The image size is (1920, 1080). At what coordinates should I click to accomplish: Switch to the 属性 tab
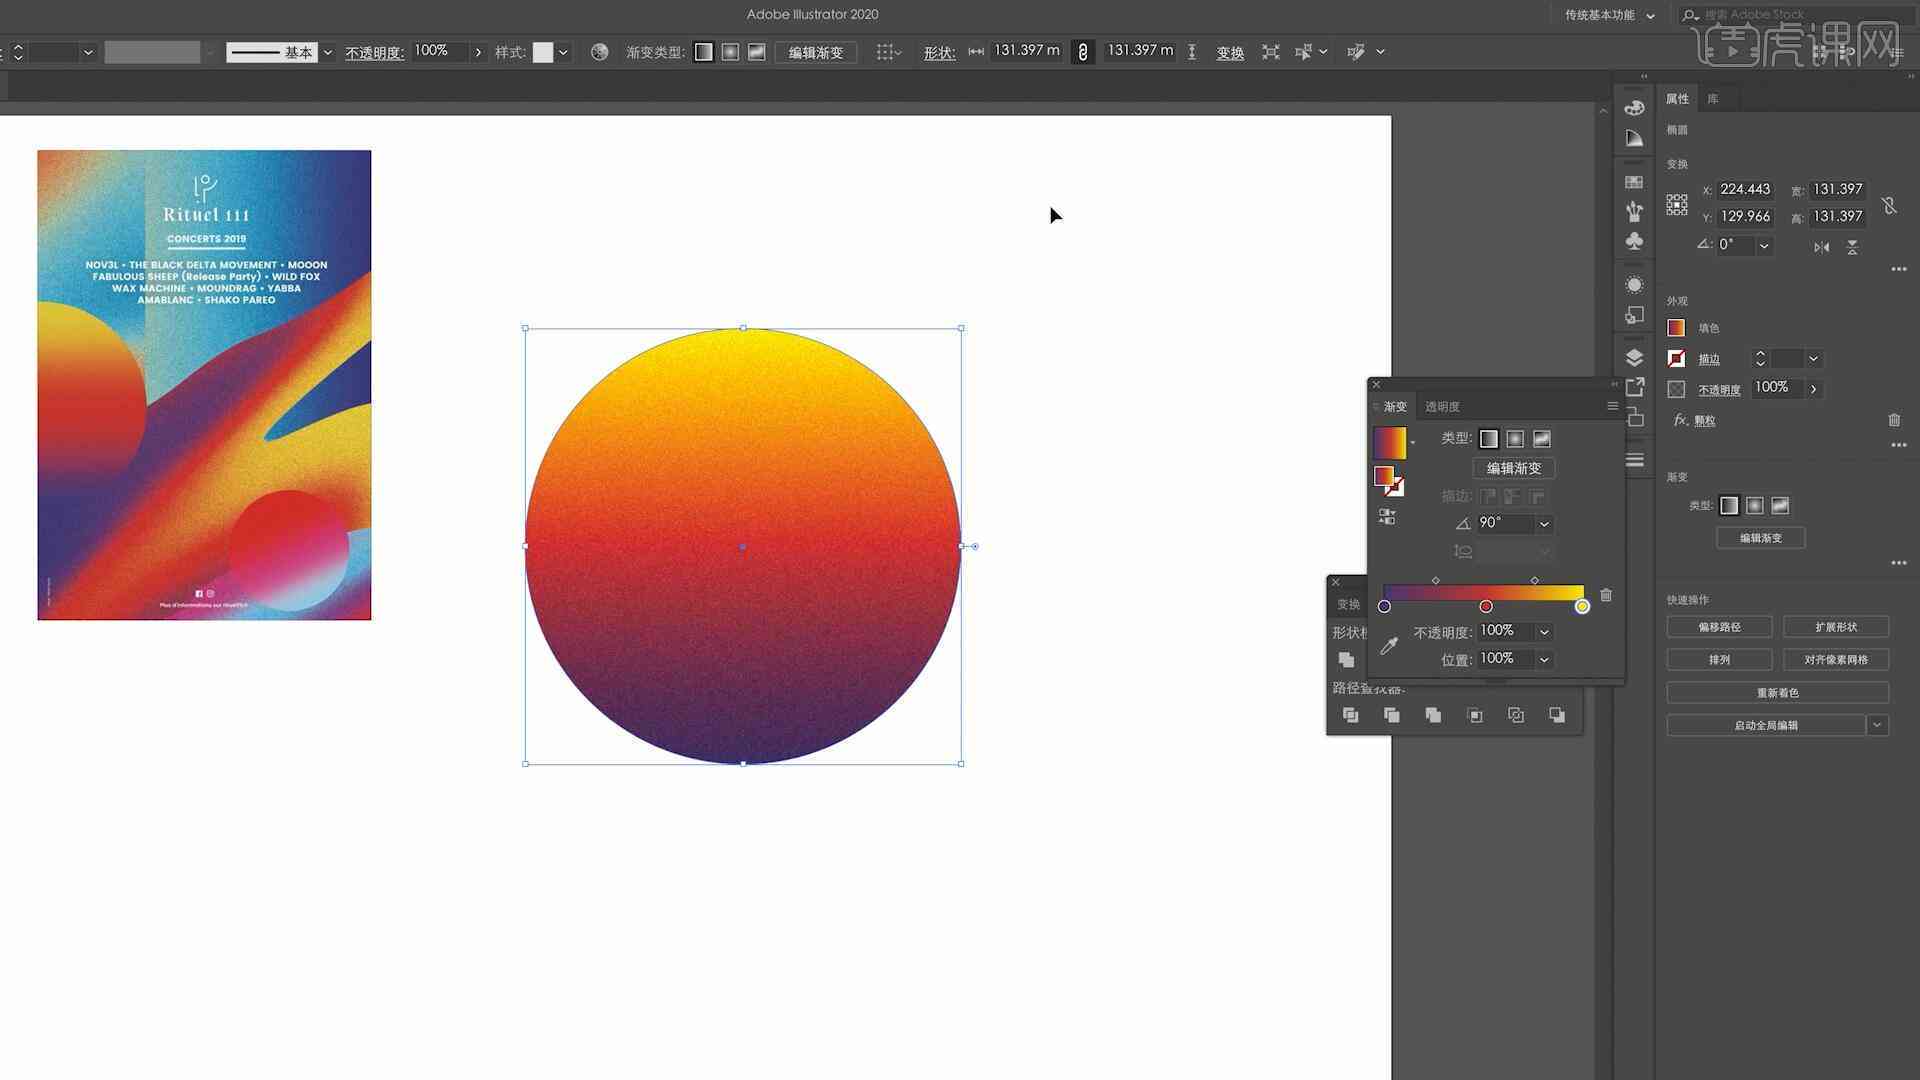pyautogui.click(x=1677, y=99)
